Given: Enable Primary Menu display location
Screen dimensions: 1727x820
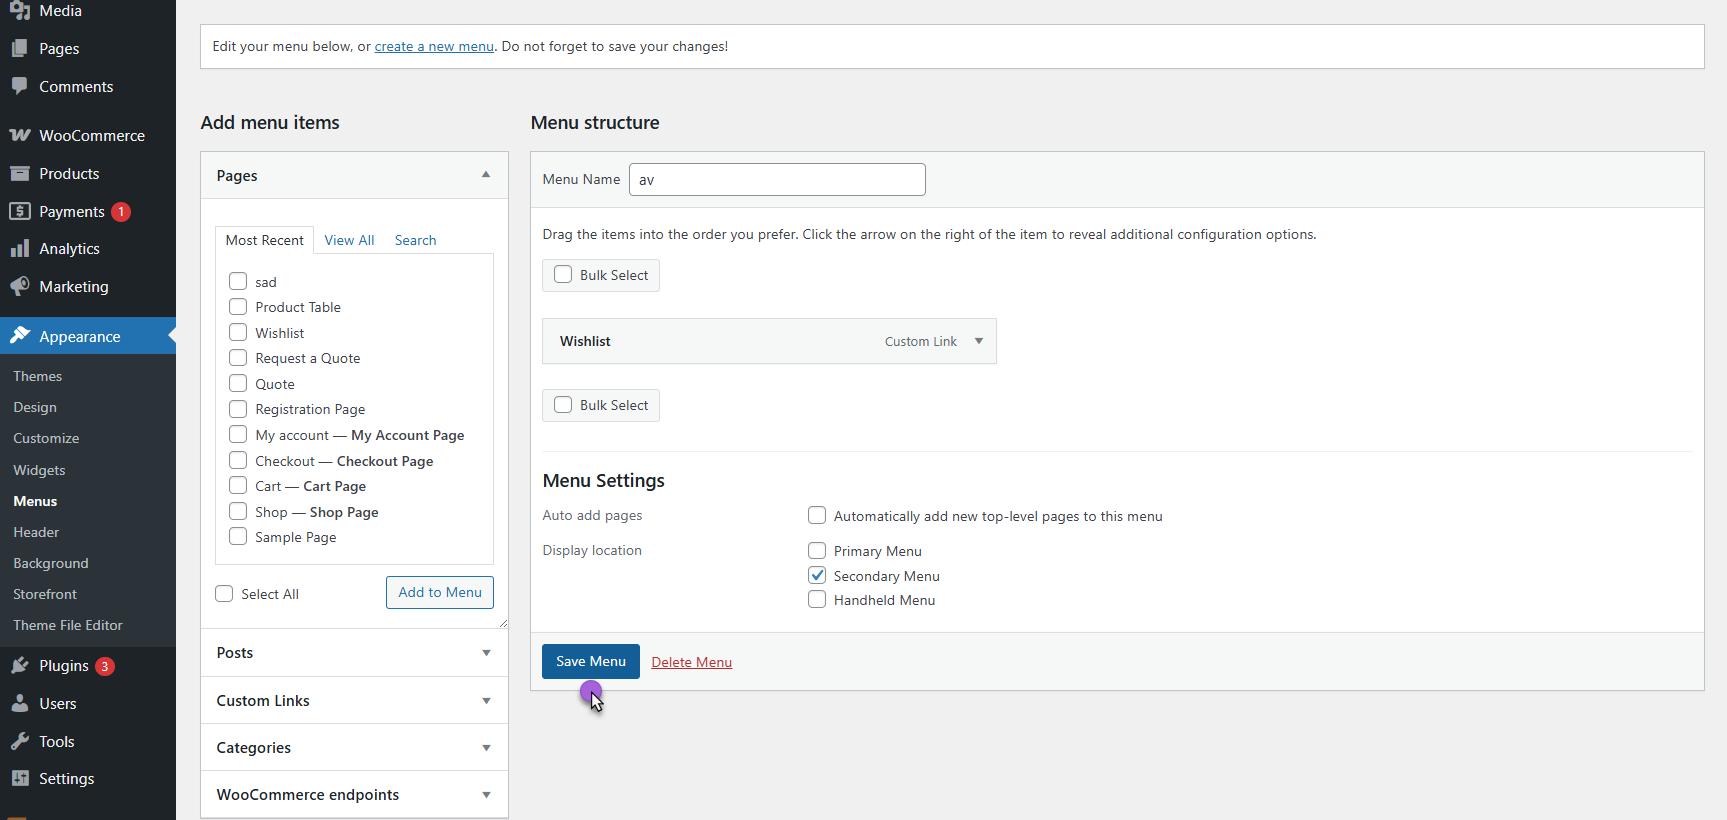Looking at the screenshot, I should coord(817,551).
